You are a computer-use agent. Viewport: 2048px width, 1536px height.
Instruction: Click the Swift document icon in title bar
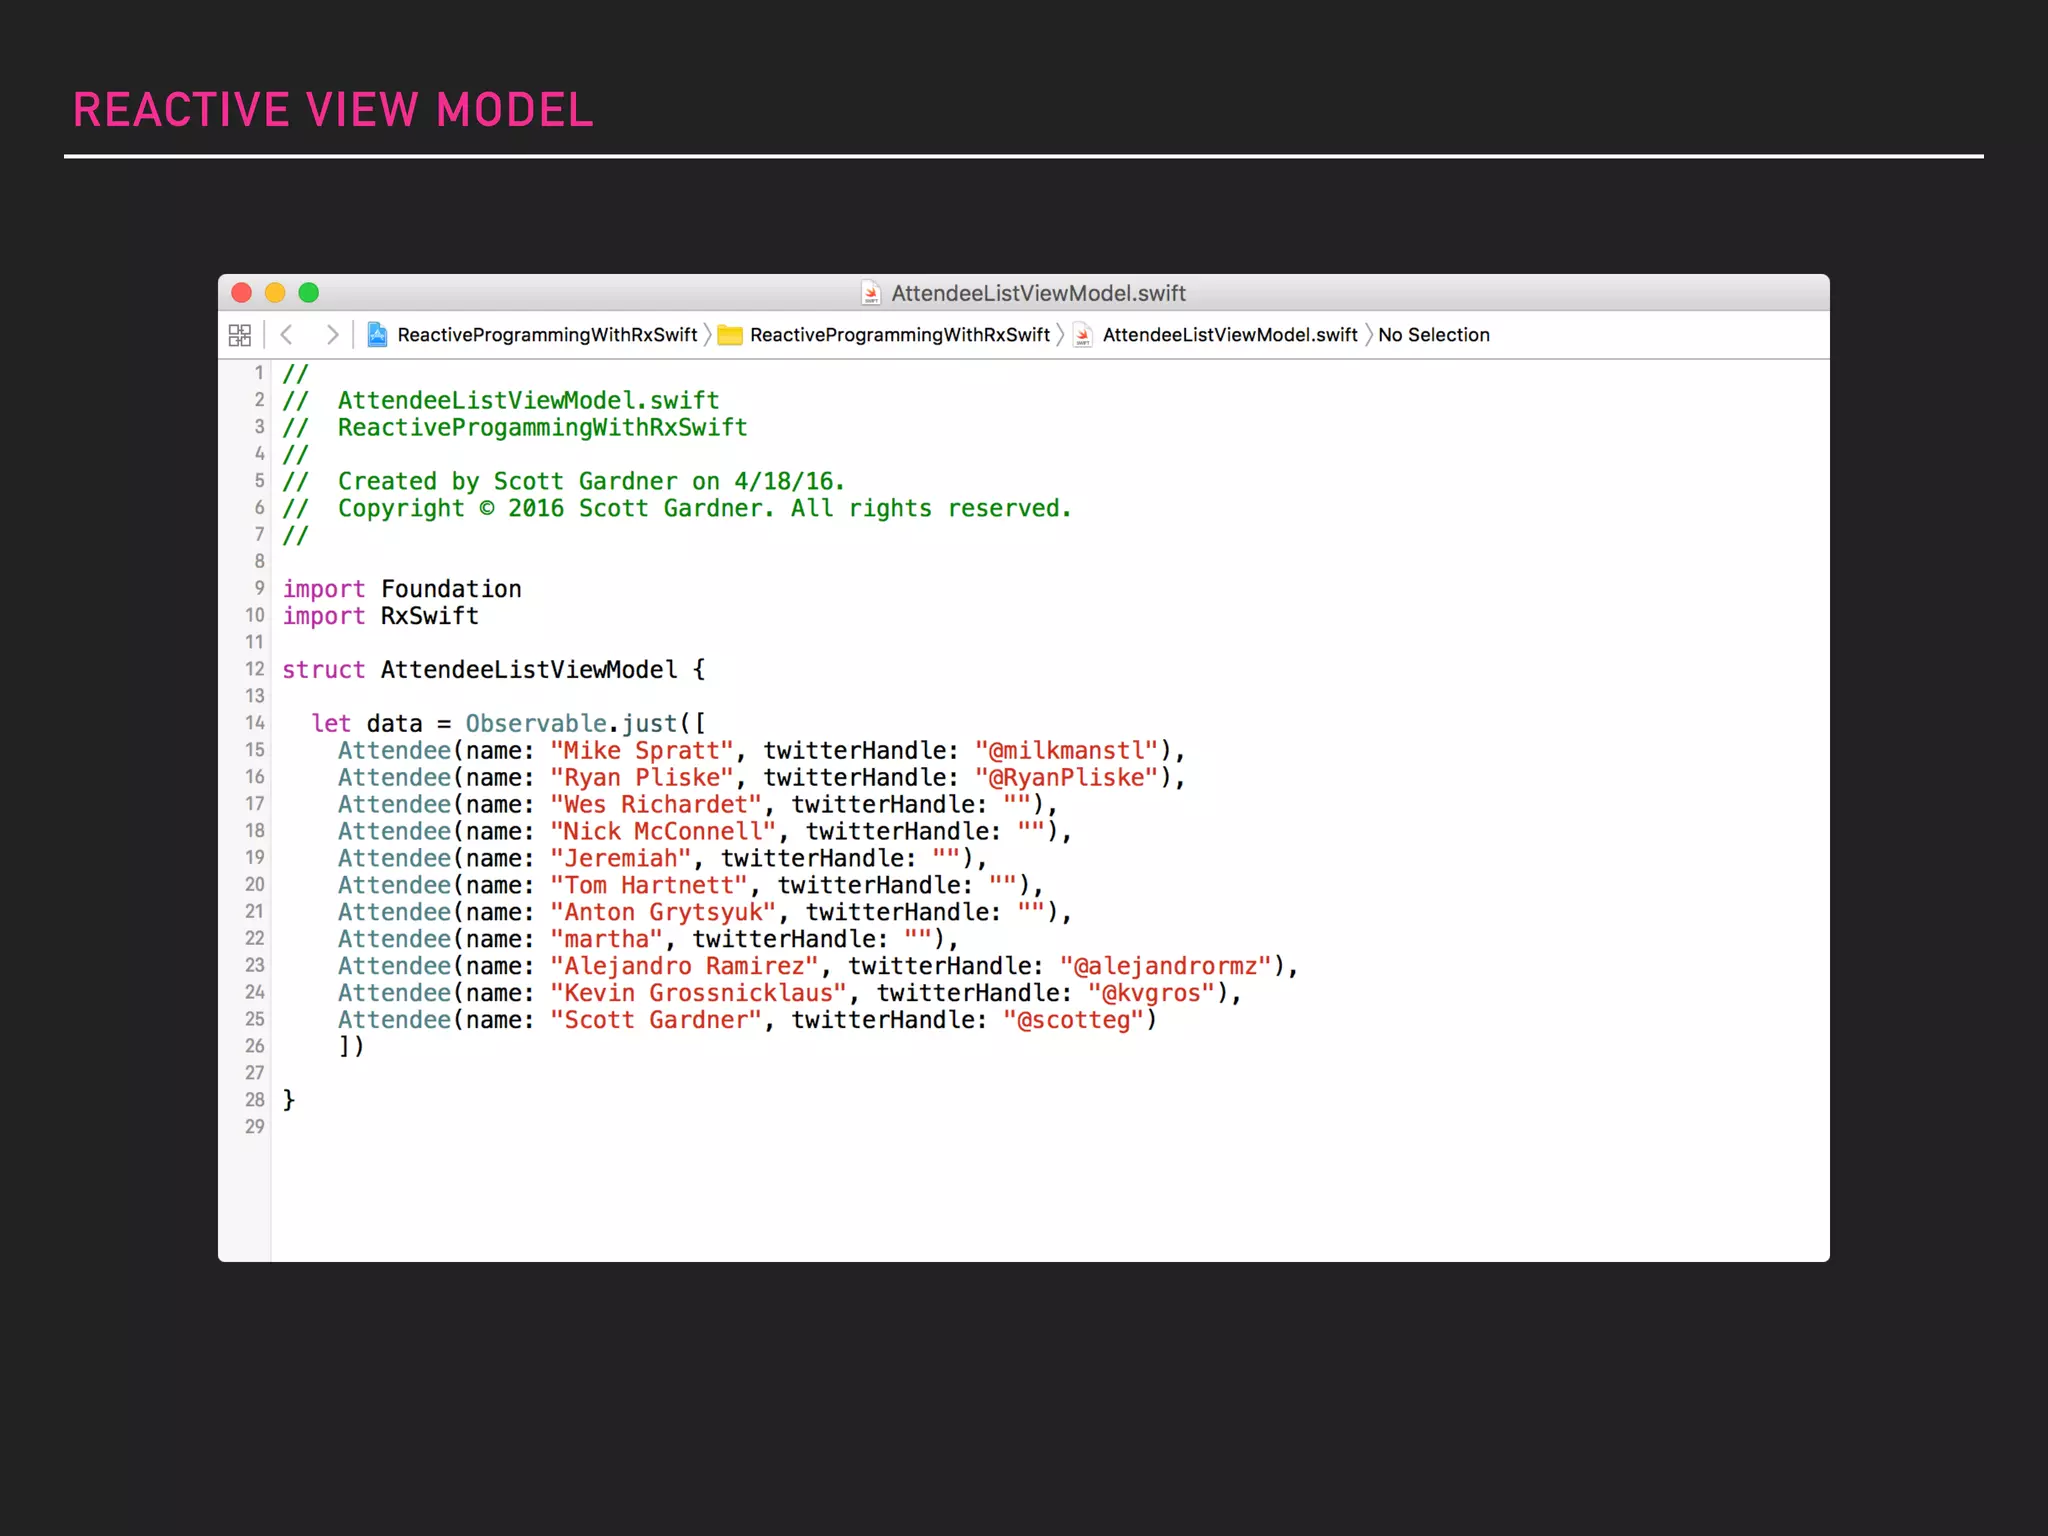coord(871,293)
